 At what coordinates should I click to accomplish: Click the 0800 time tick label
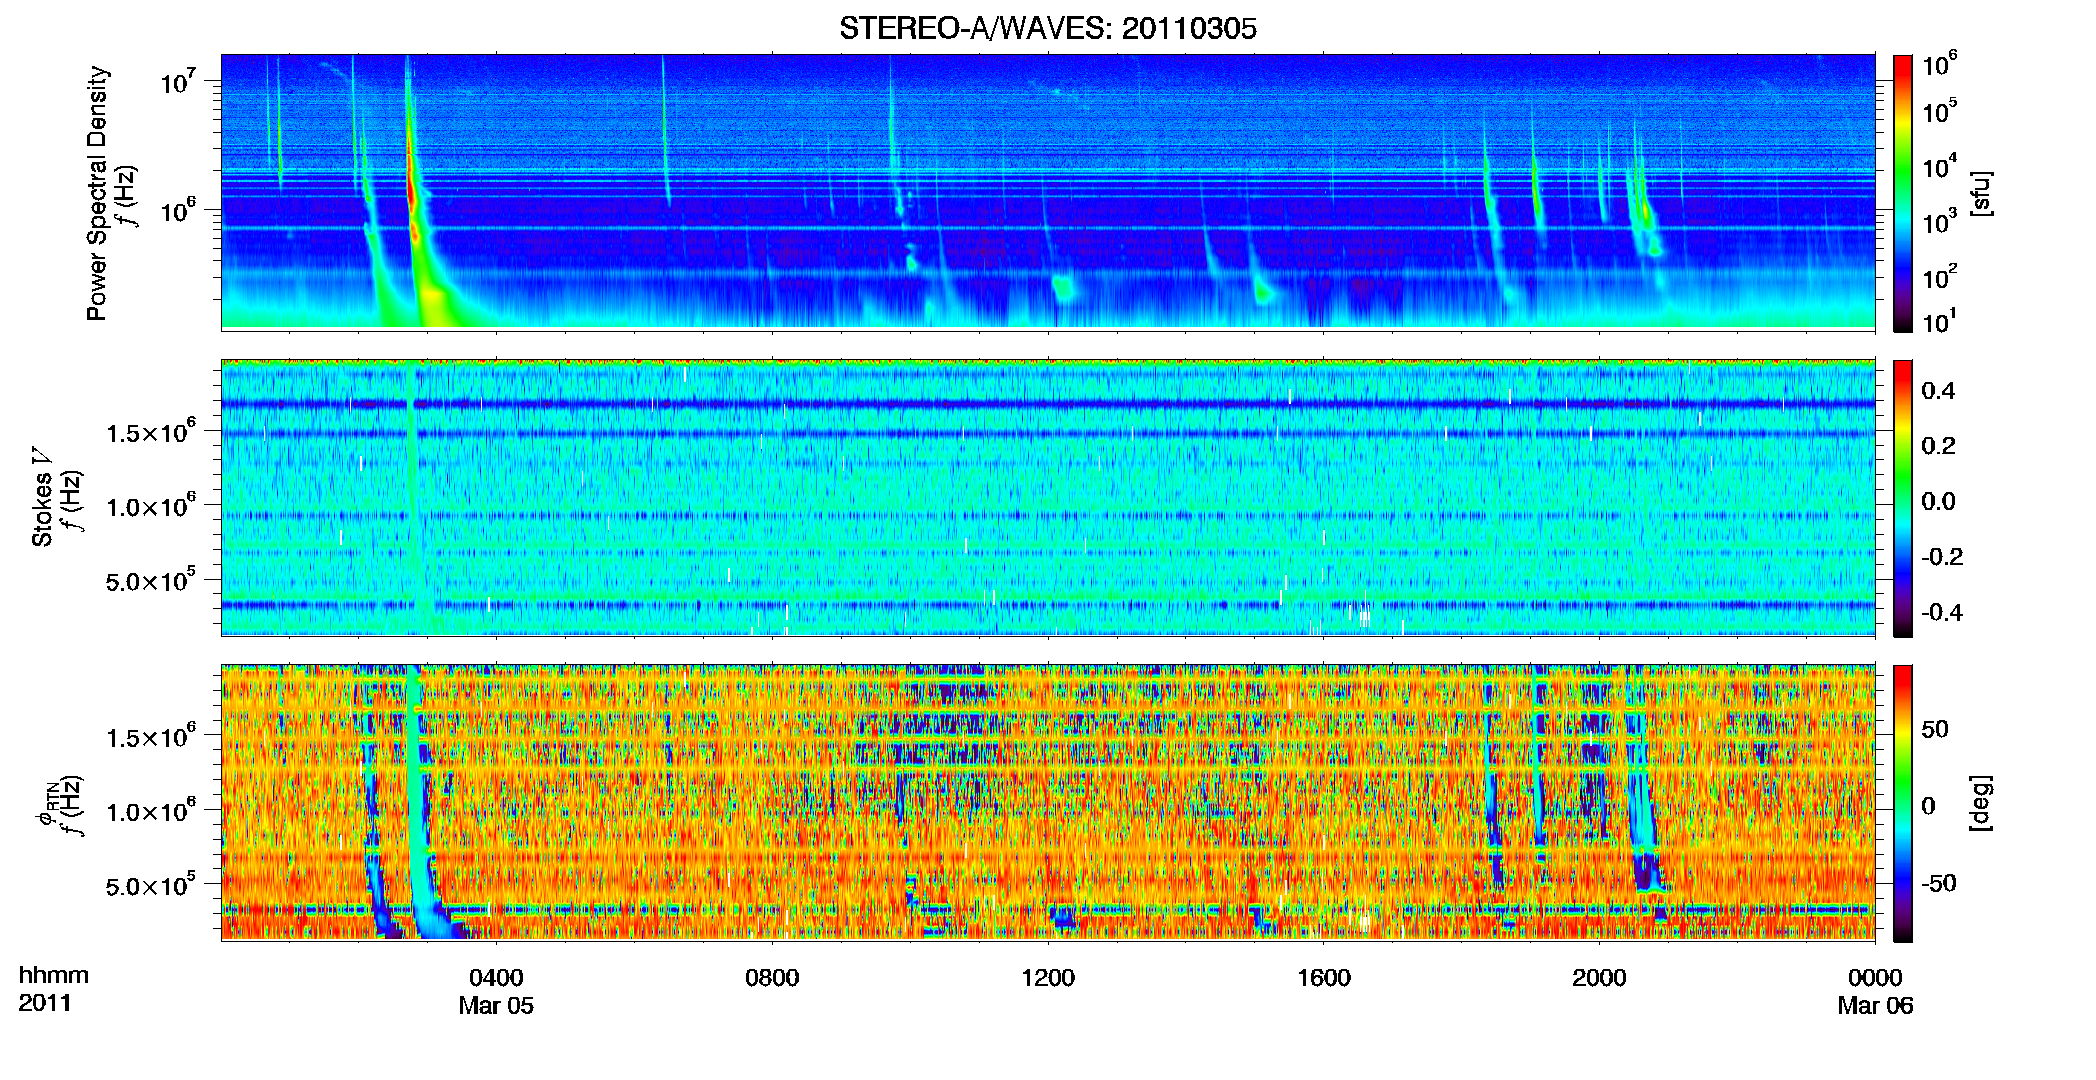coord(772,978)
